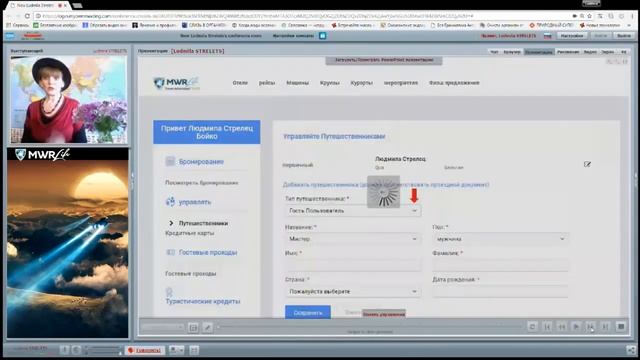Open the dropdown in presentation bottom toolbar
This screenshot has width=640, height=360.
tap(162, 327)
